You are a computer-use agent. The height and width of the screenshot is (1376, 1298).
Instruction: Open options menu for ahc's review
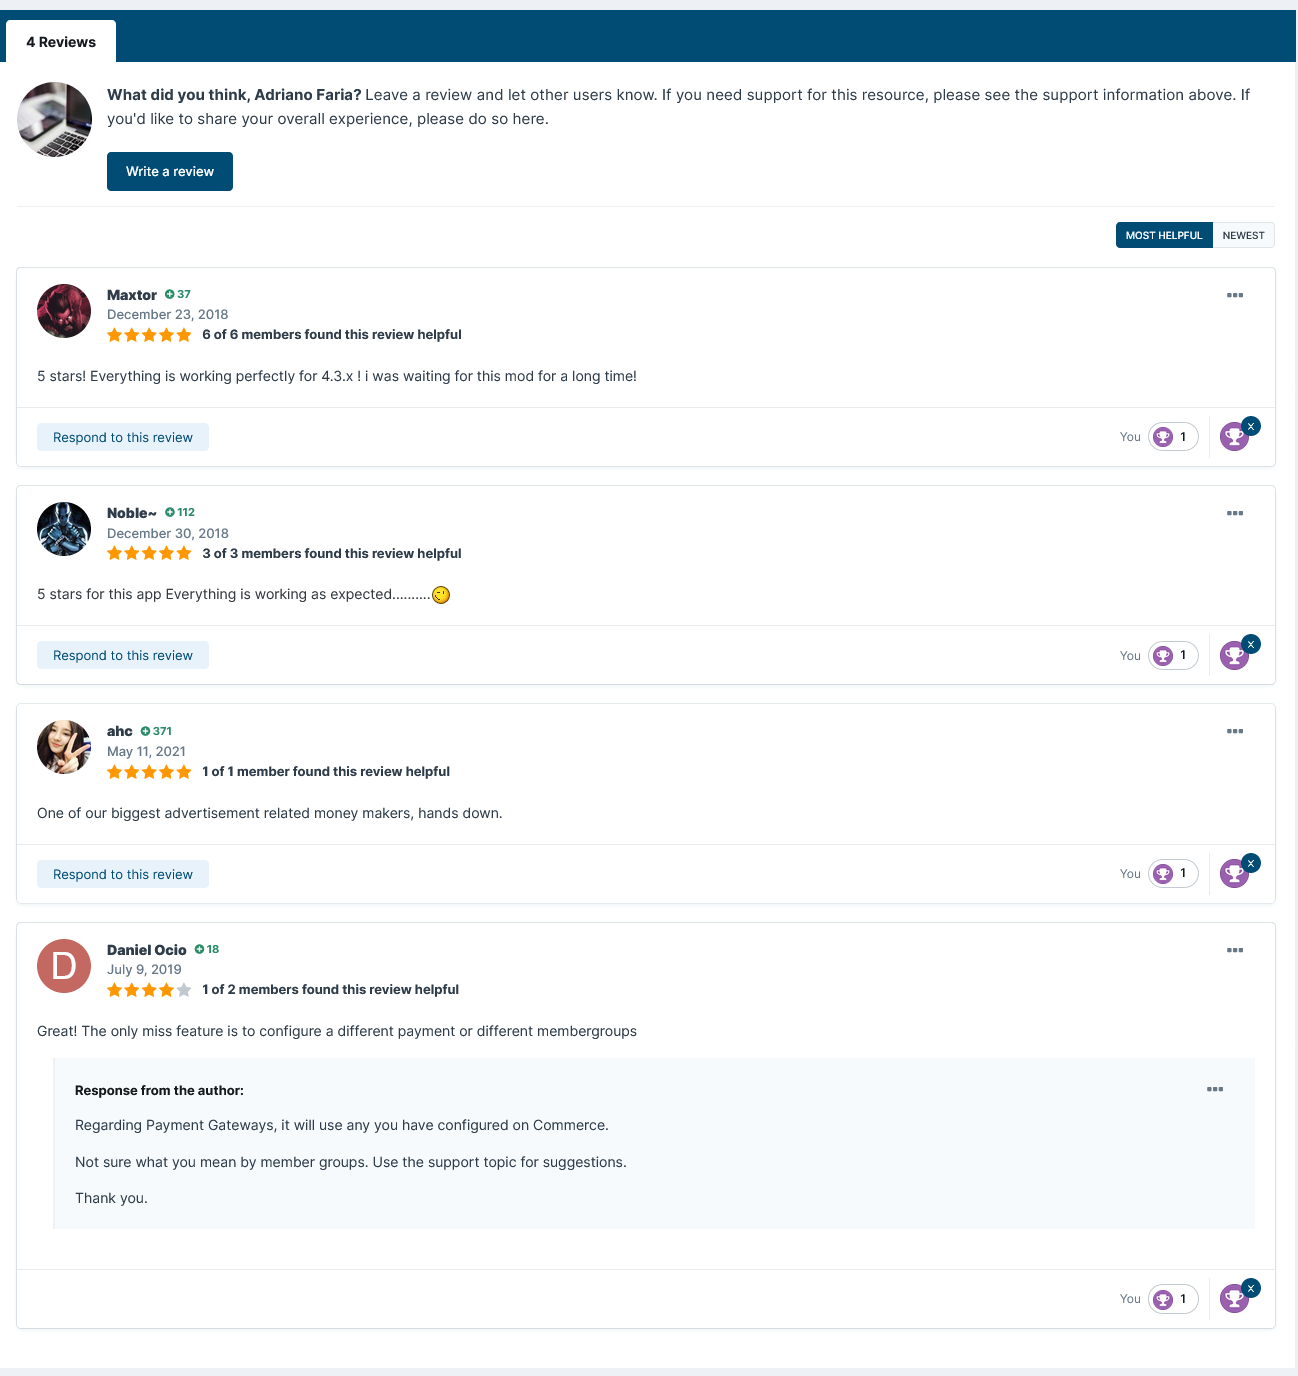pos(1235,731)
